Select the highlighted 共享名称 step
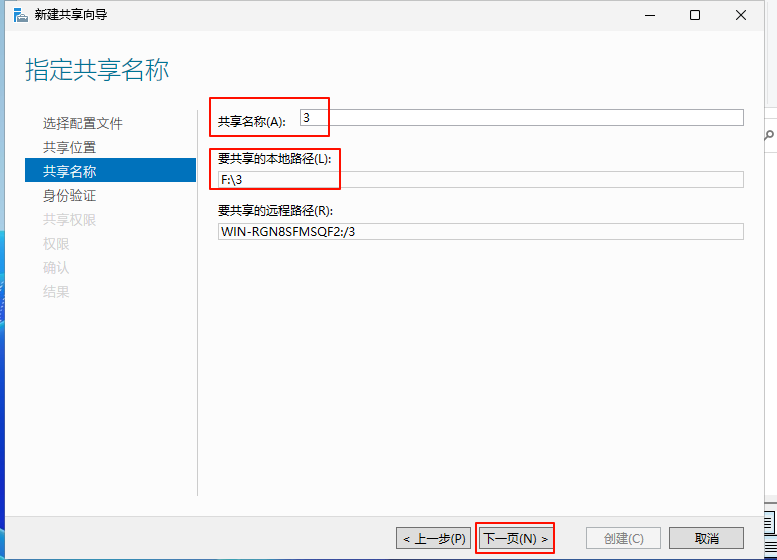 point(70,171)
